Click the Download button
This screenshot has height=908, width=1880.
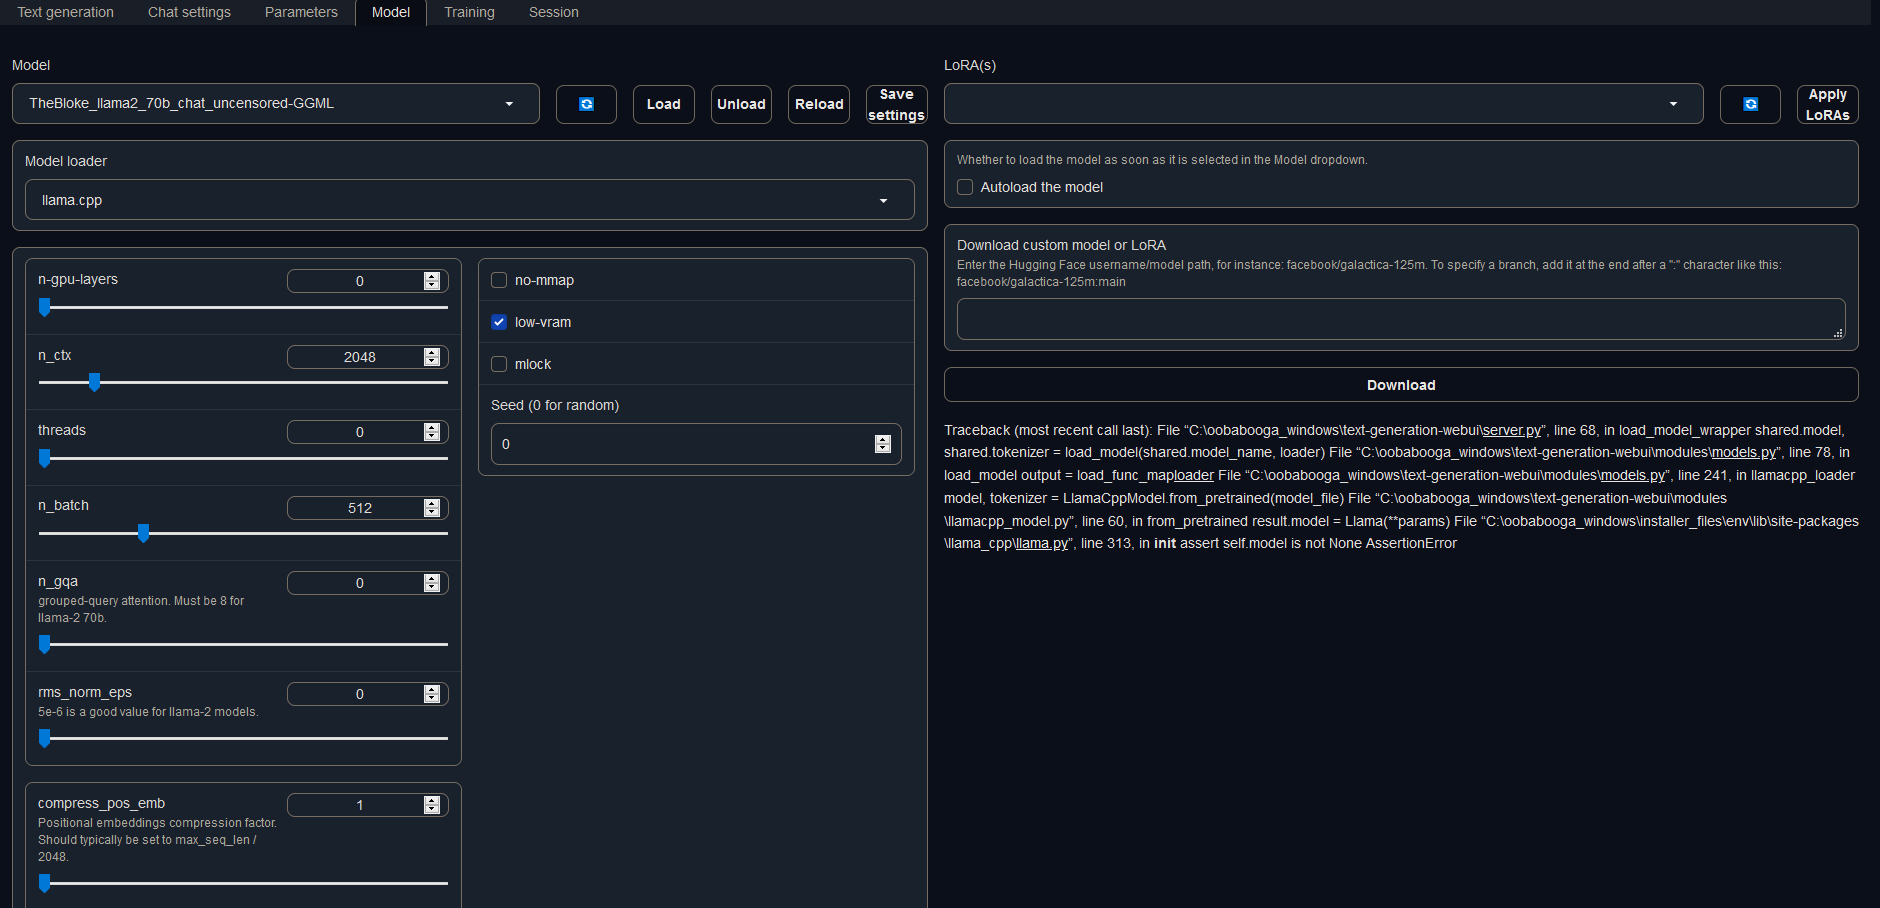coord(1400,384)
